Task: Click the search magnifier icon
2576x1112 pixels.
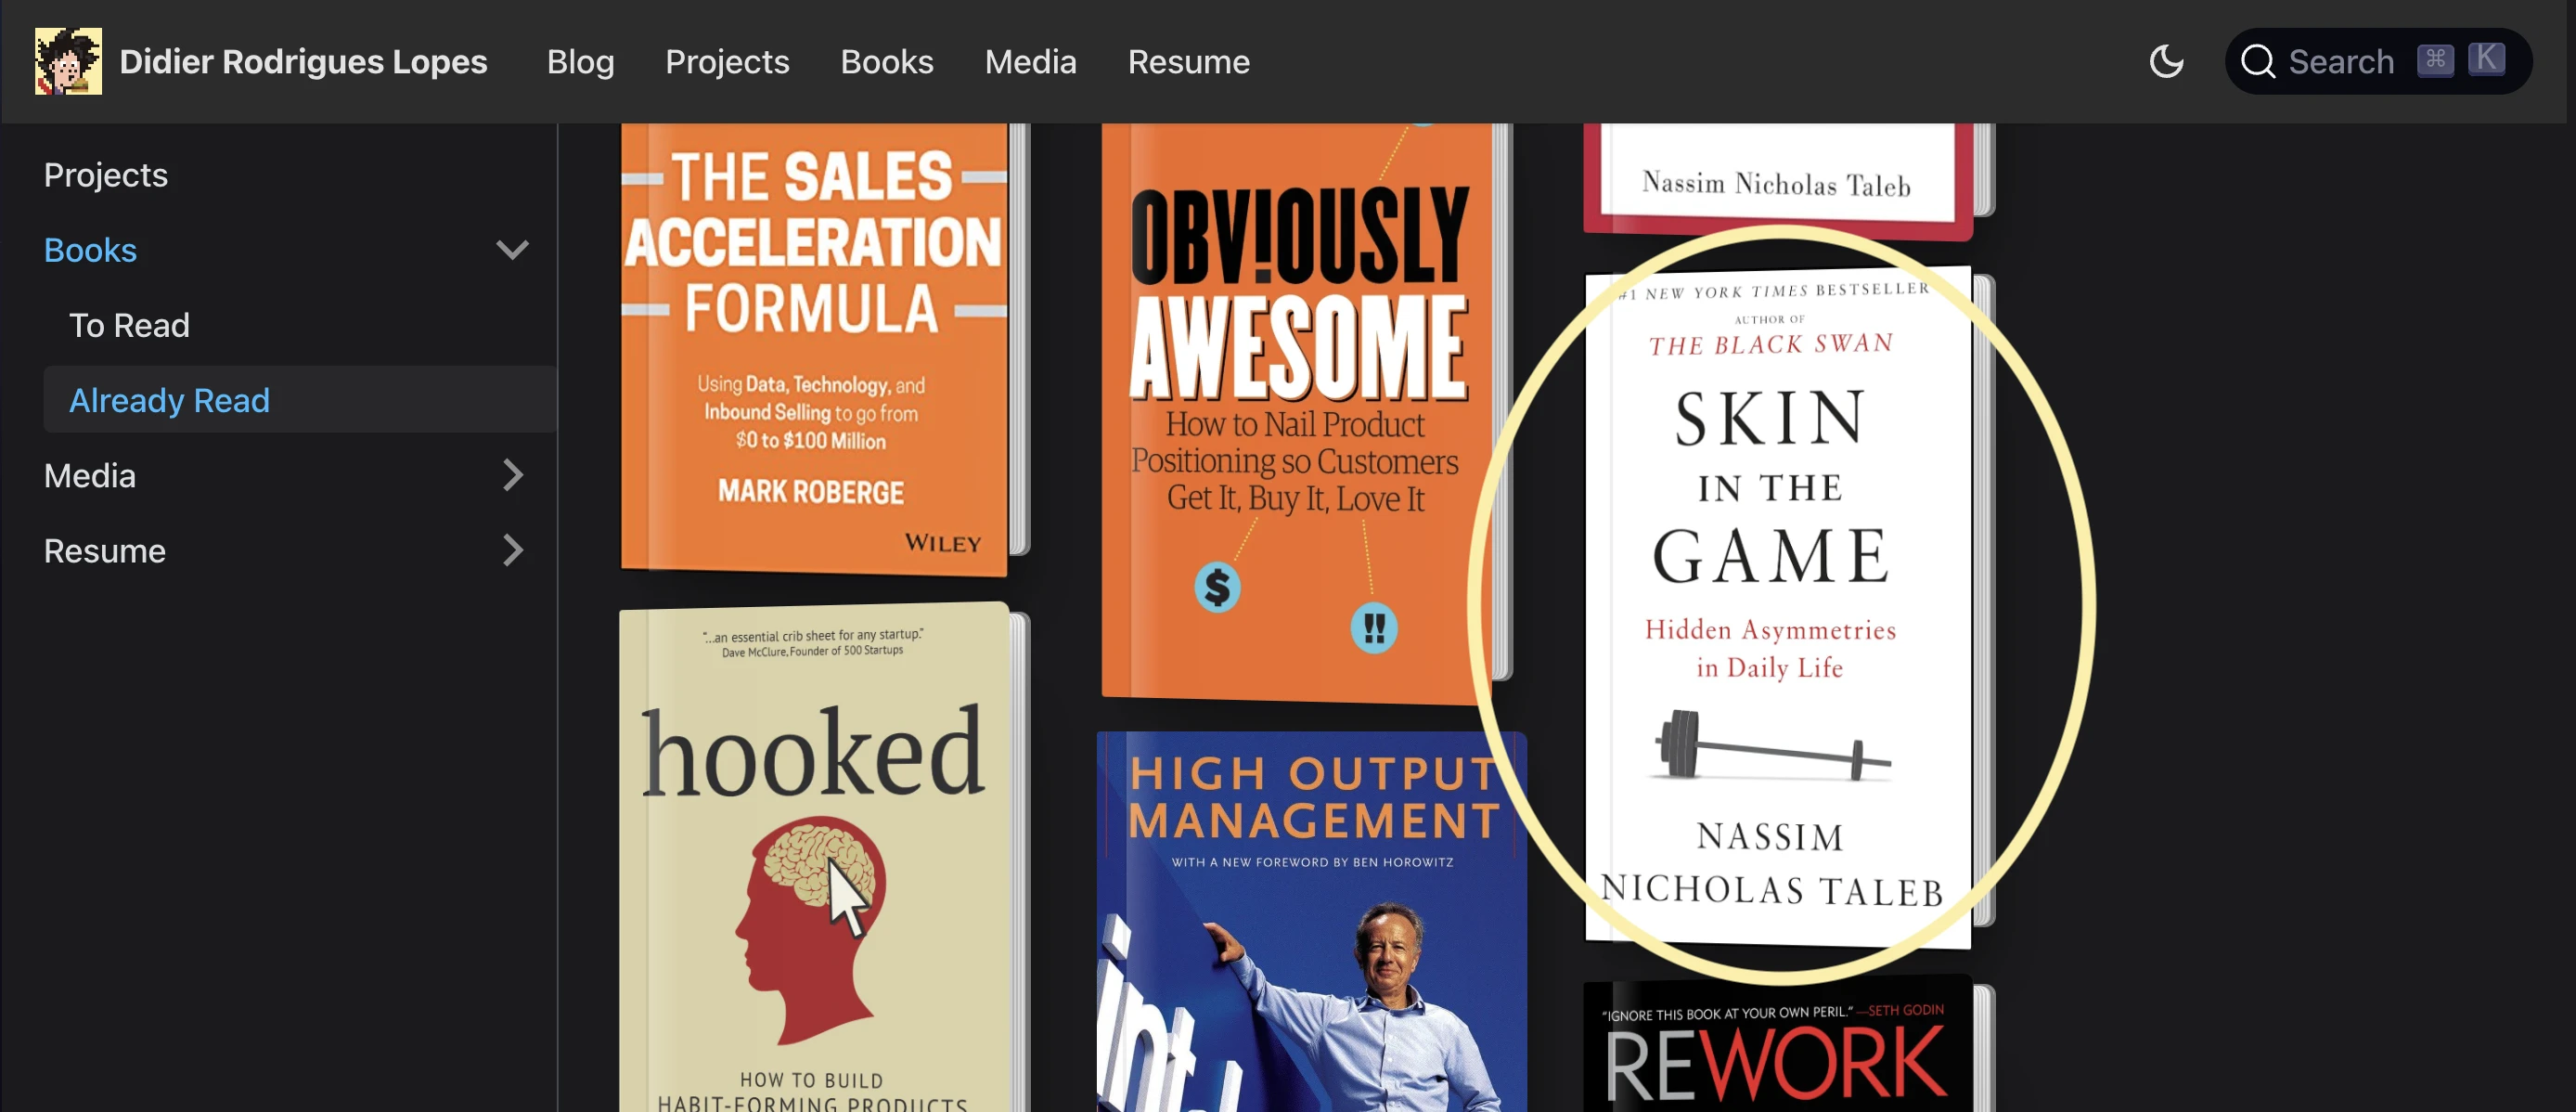Action: (2258, 61)
